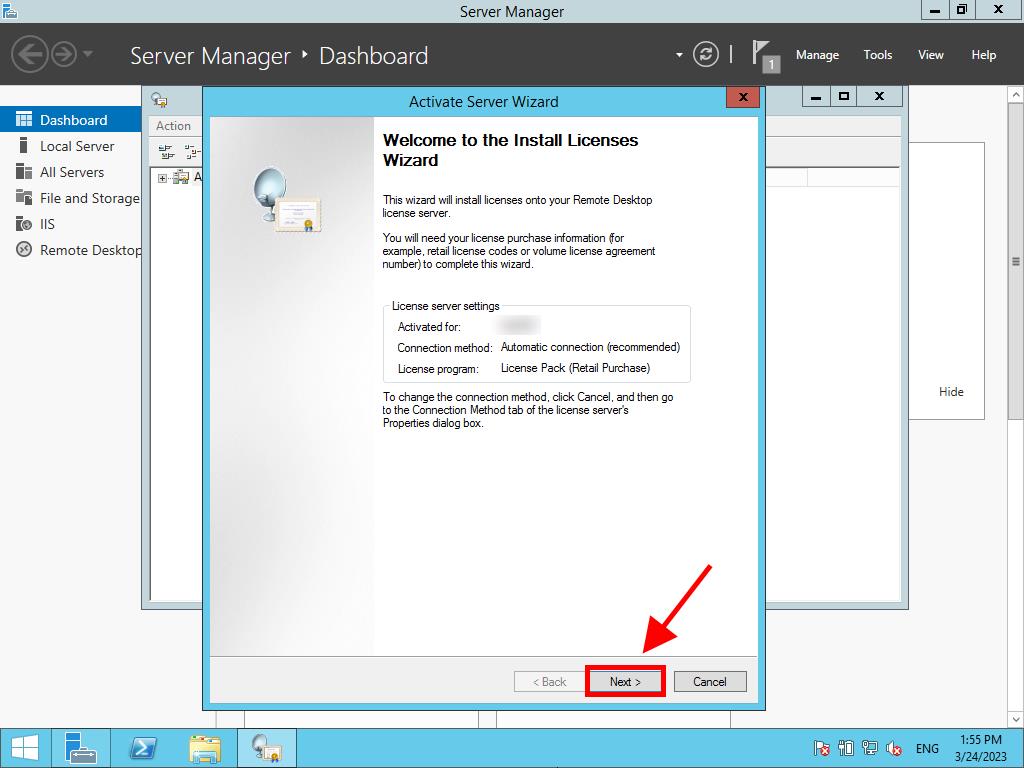Open the View menu
Screen dimensions: 1024x768
(931, 55)
